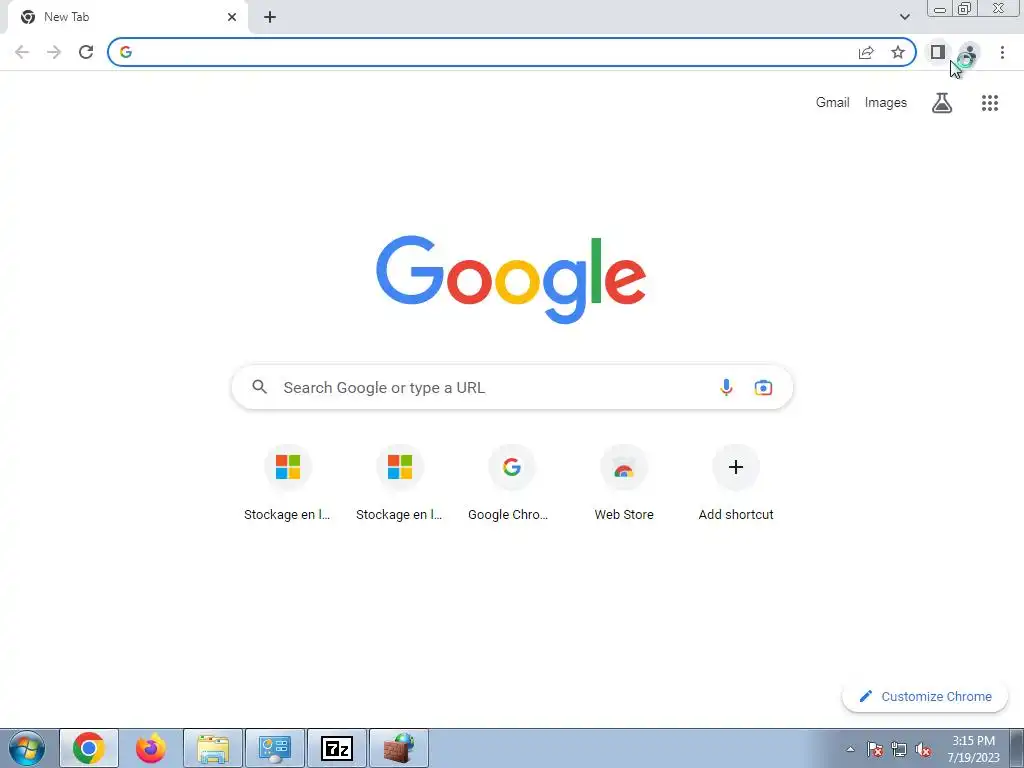Click the muted volume tray icon

click(x=923, y=750)
